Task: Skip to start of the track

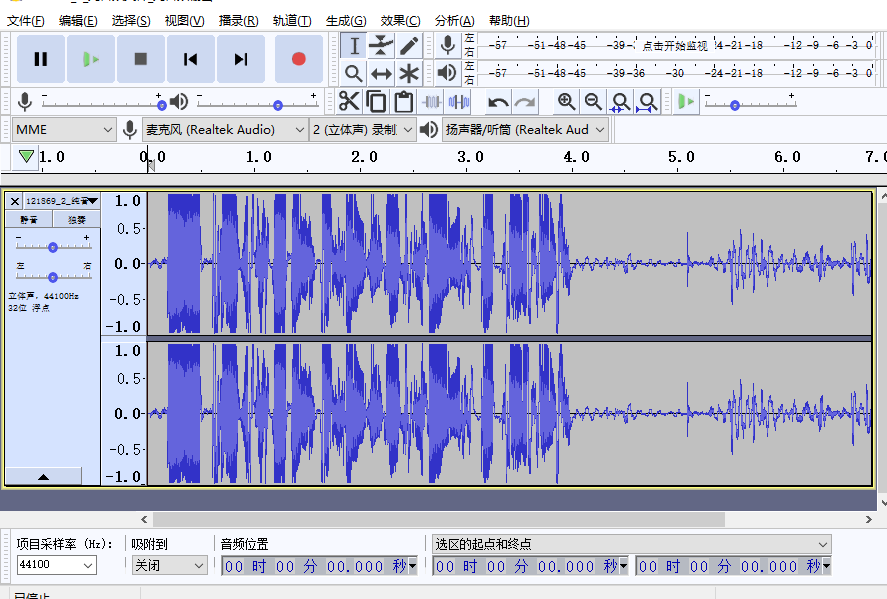Action: coord(191,59)
